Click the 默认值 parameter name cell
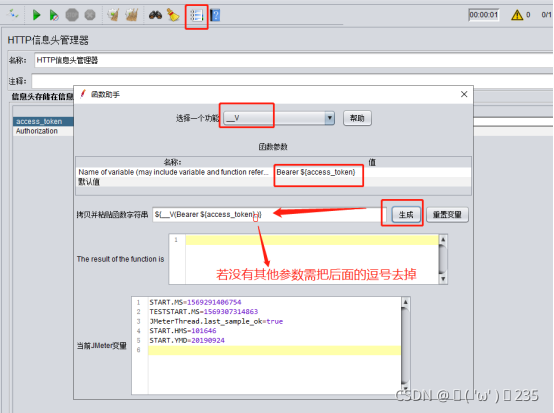The image size is (554, 413). coord(175,182)
